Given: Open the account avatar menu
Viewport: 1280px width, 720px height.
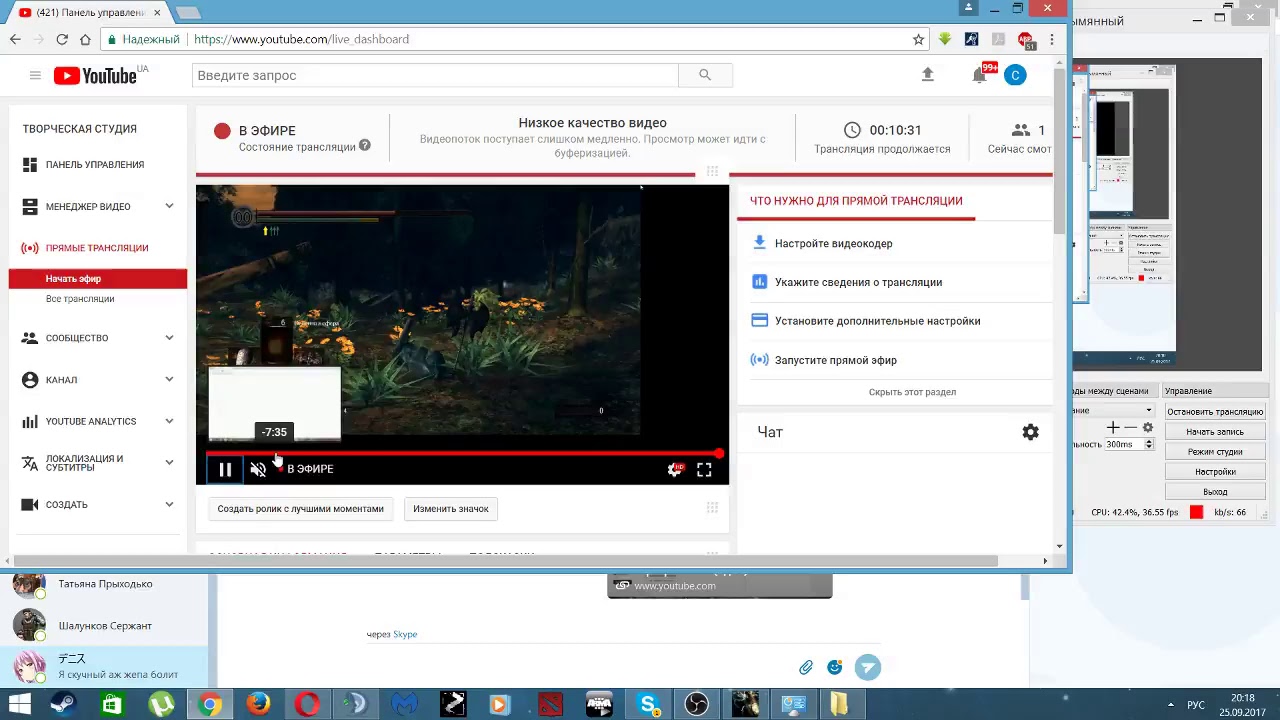Looking at the screenshot, I should (x=1015, y=75).
